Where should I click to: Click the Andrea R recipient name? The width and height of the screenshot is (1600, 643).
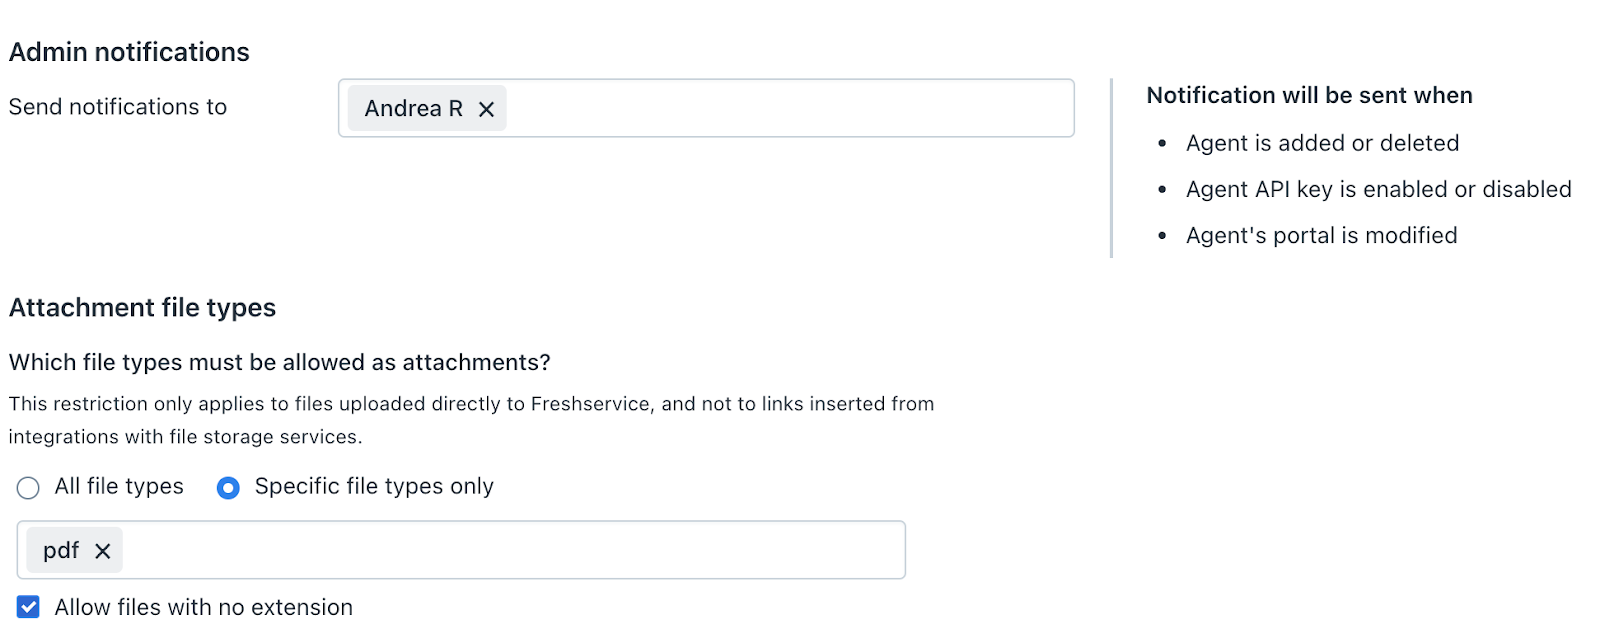(413, 108)
